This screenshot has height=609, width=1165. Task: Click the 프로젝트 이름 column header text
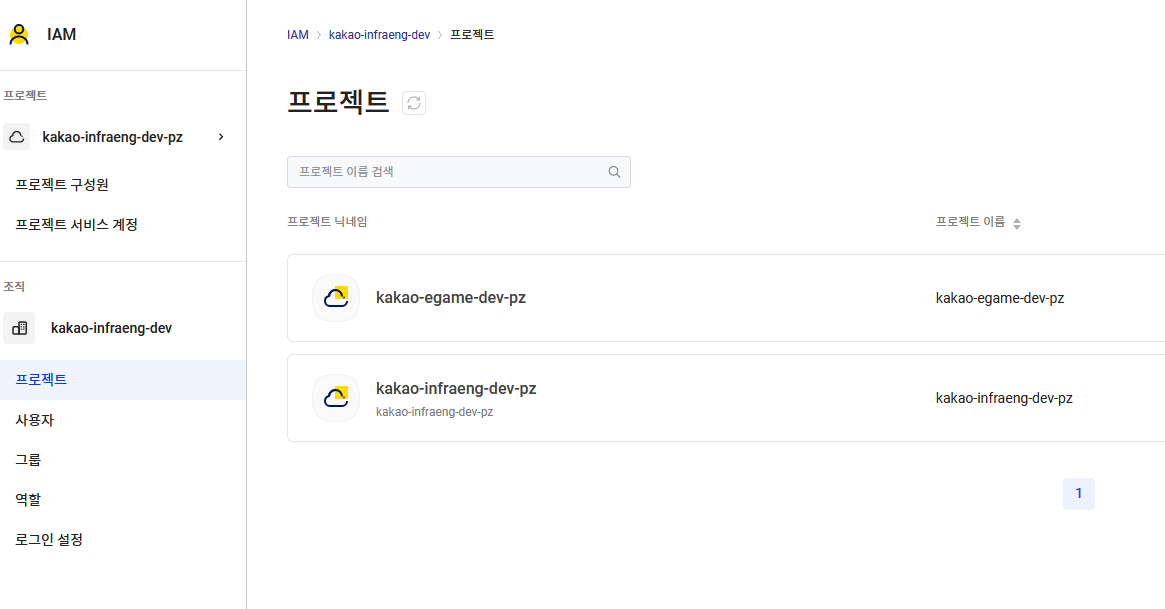tap(970, 221)
